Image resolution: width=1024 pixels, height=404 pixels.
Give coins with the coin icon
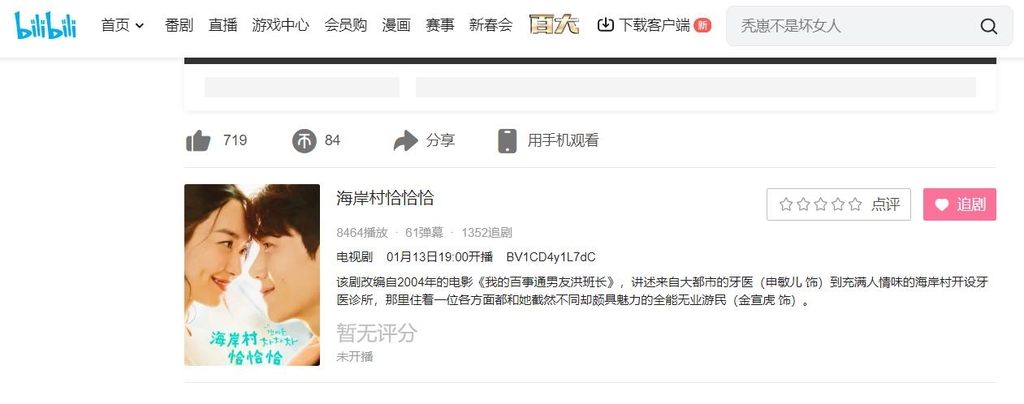(x=304, y=141)
